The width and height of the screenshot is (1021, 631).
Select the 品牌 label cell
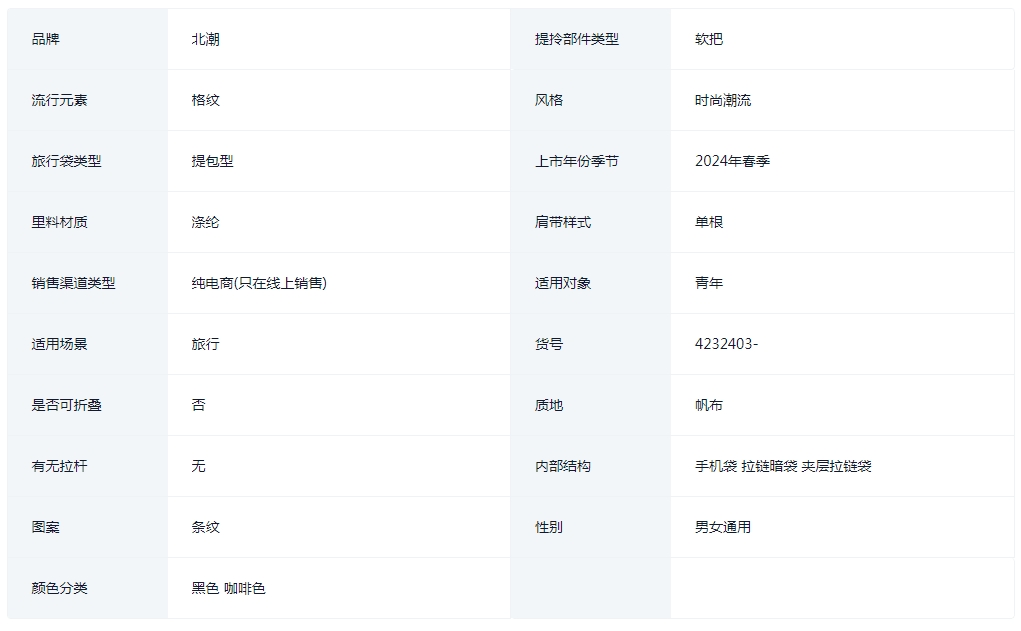pyautogui.click(x=87, y=39)
